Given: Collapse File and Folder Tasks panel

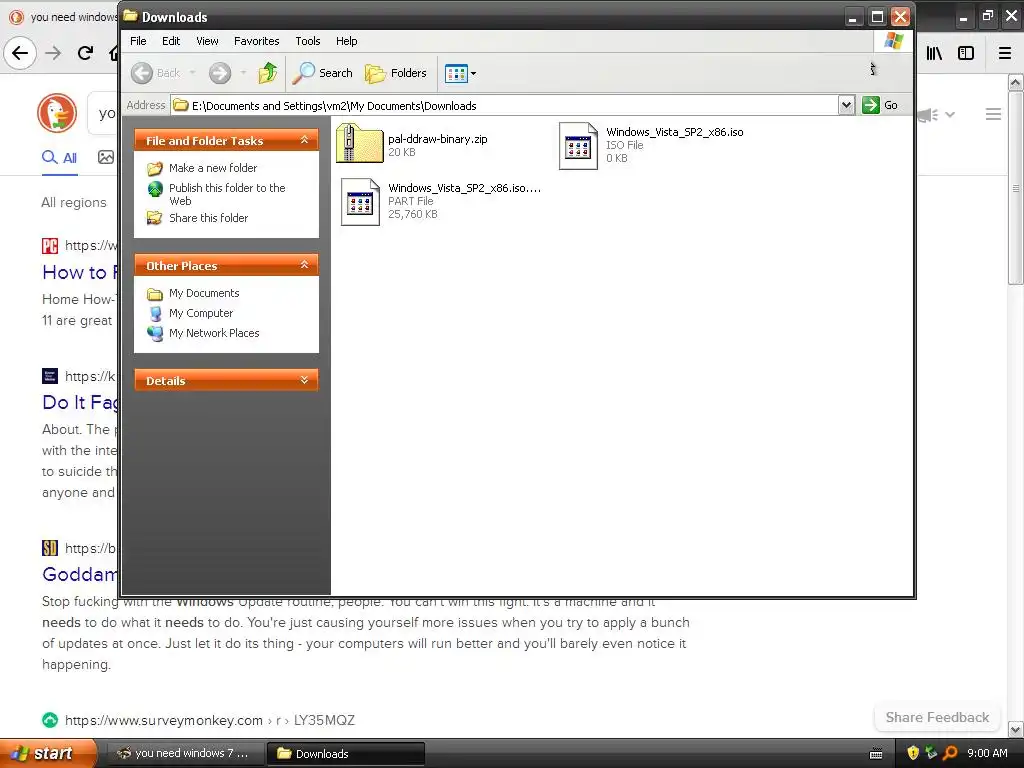Looking at the screenshot, I should click(x=304, y=140).
